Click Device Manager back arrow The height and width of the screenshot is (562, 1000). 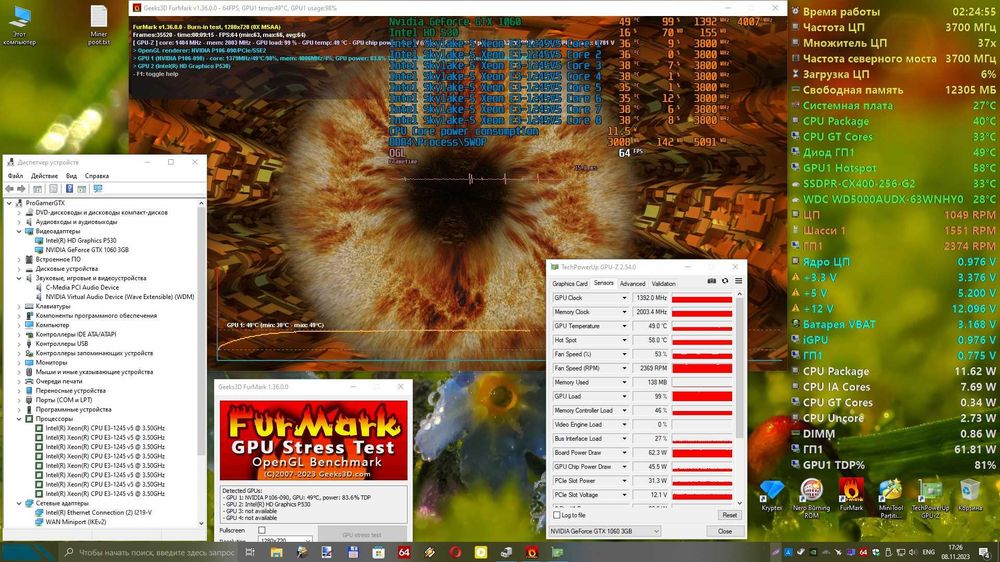coord(10,189)
